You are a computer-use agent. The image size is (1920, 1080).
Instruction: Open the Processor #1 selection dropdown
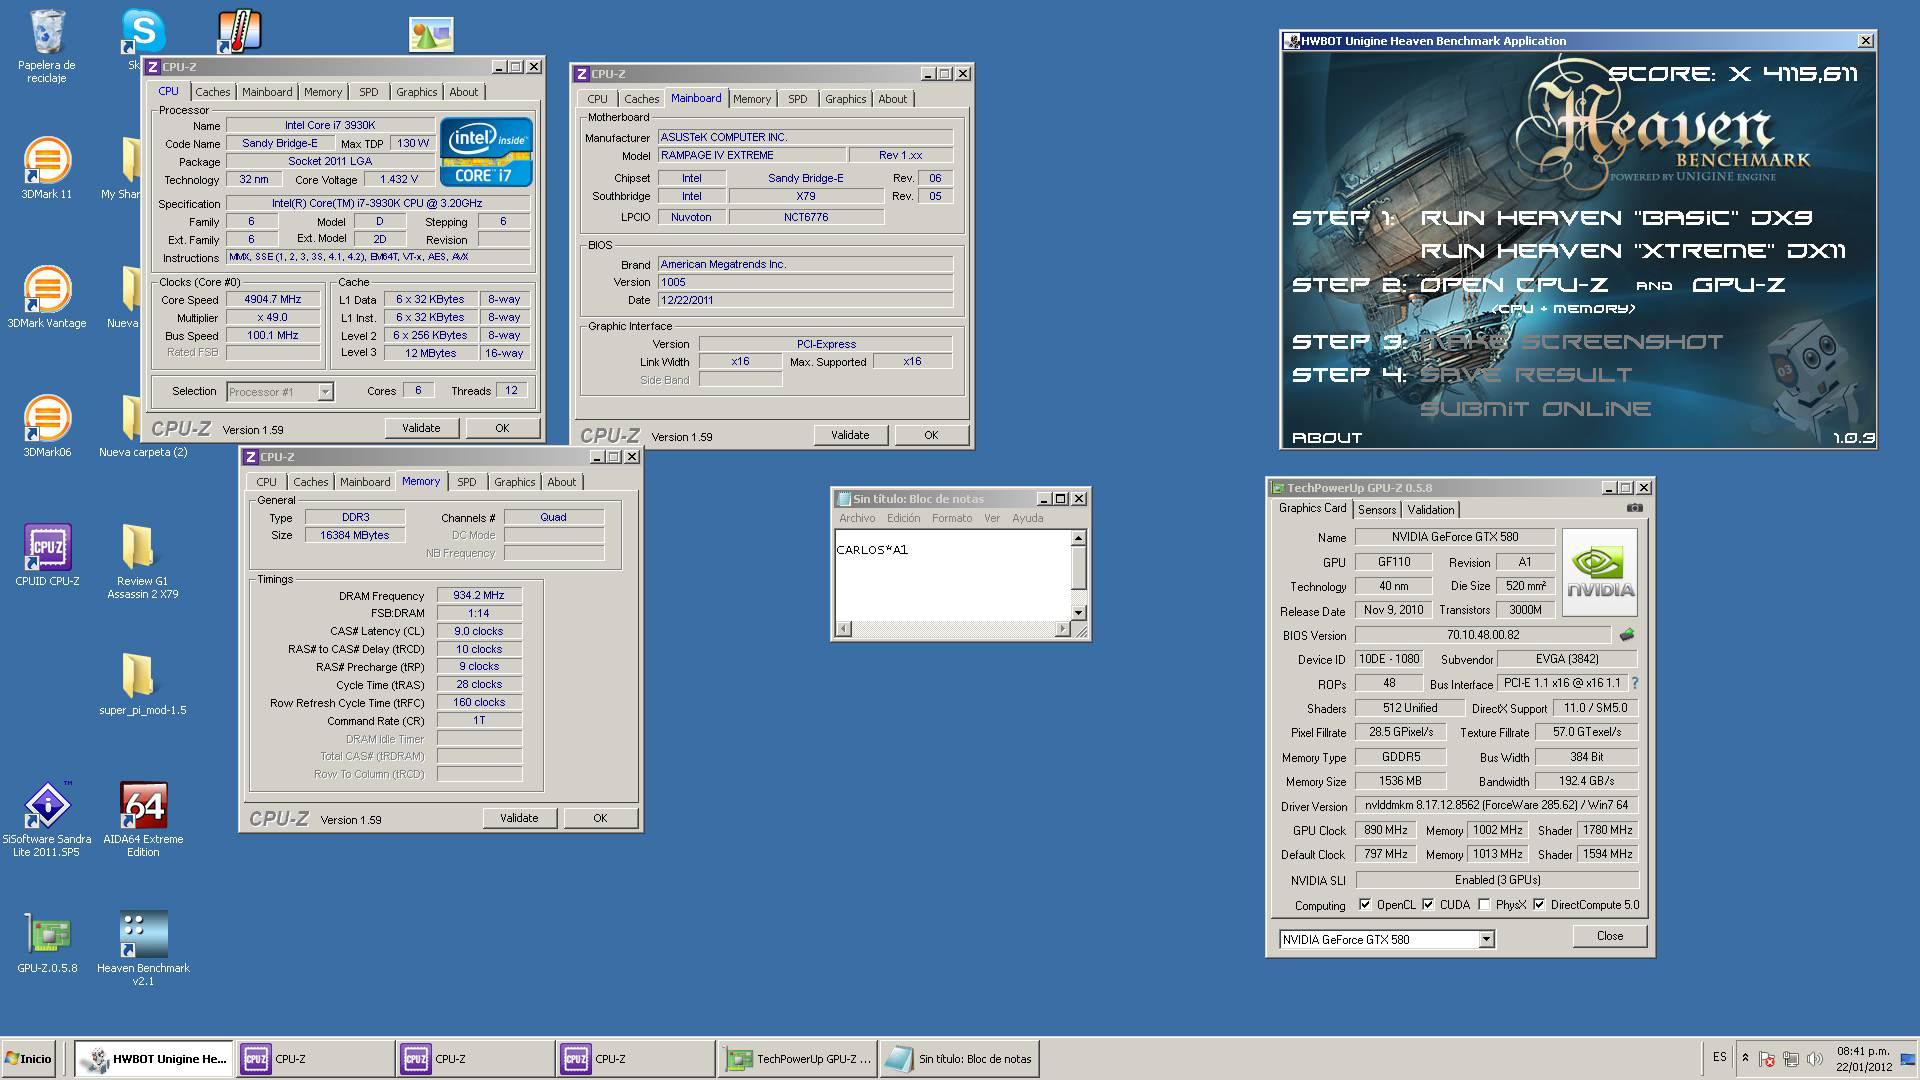279,391
